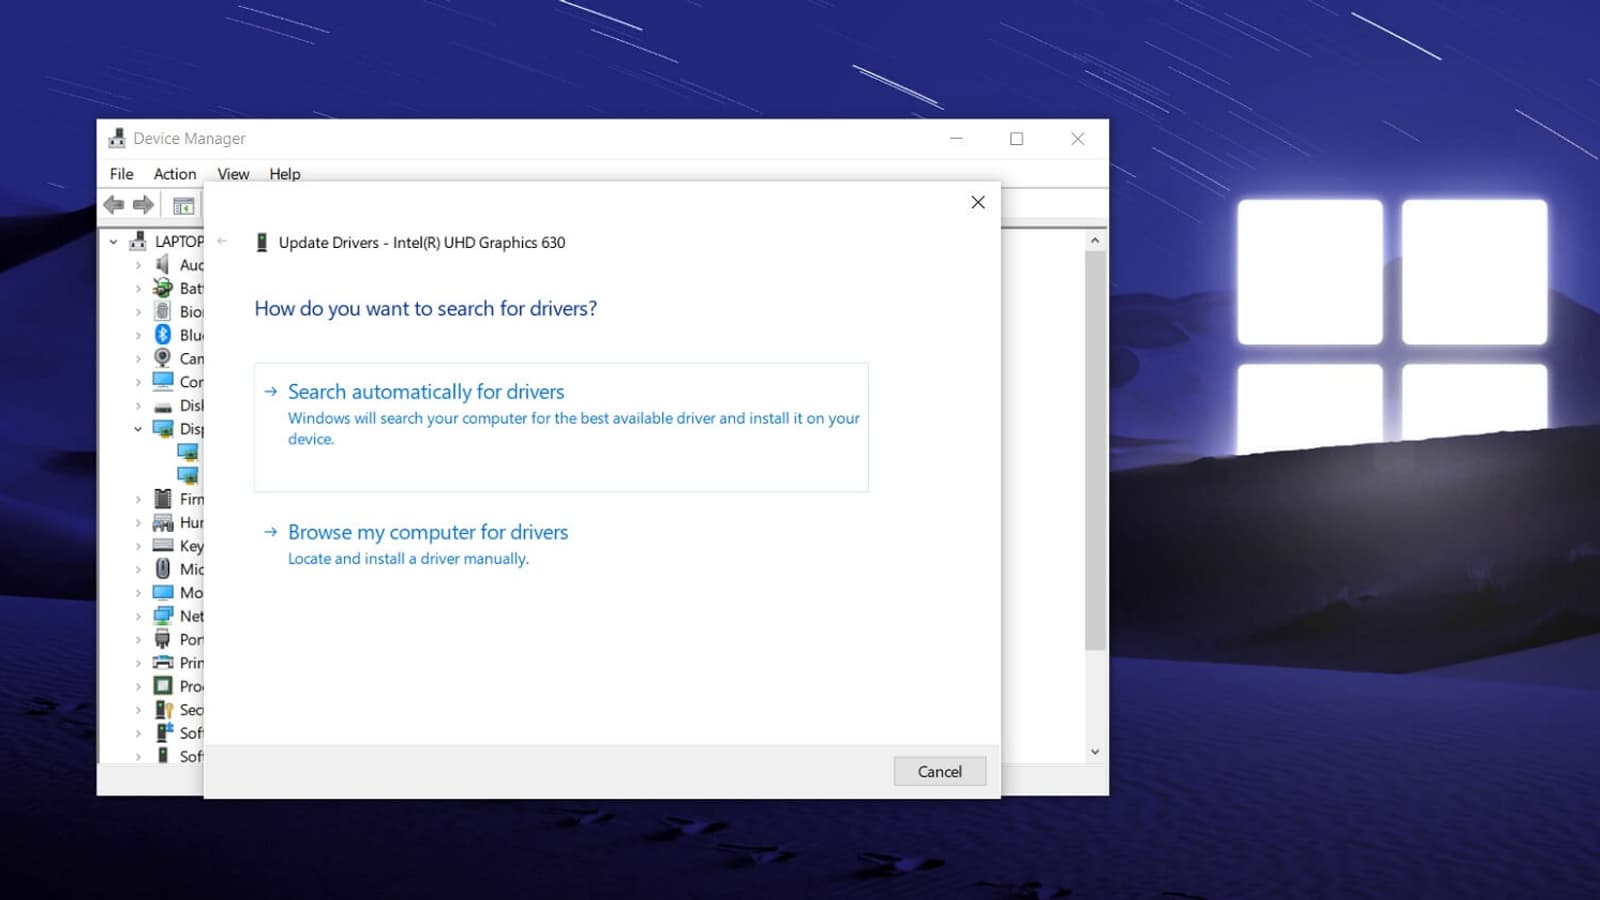Click the Forward arrow in Device Manager toolbar
The width and height of the screenshot is (1600, 900).
144,205
